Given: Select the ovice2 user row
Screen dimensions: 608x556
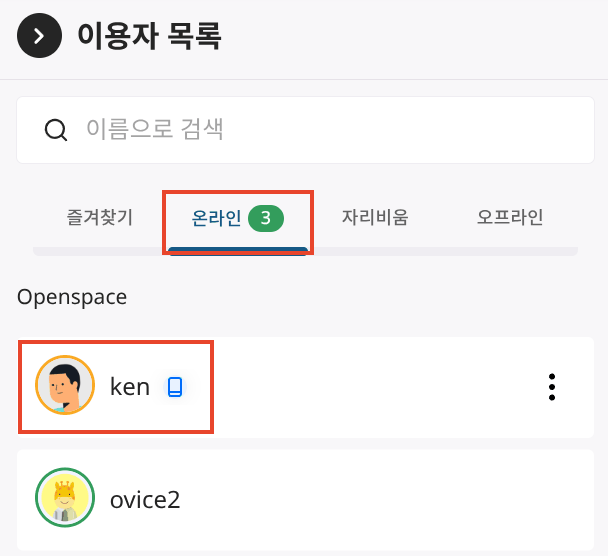Looking at the screenshot, I should point(306,500).
